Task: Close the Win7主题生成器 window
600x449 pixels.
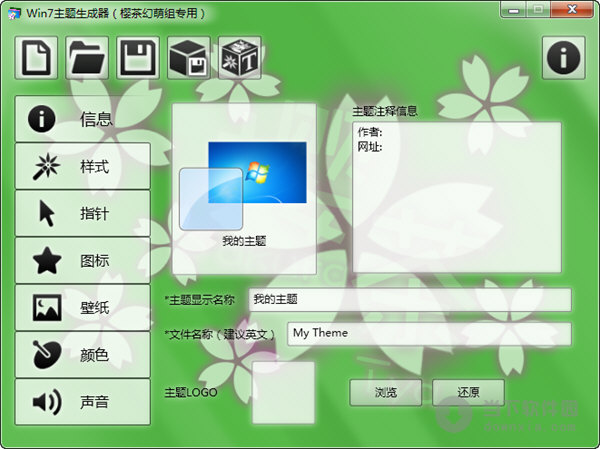Action: pos(572,9)
